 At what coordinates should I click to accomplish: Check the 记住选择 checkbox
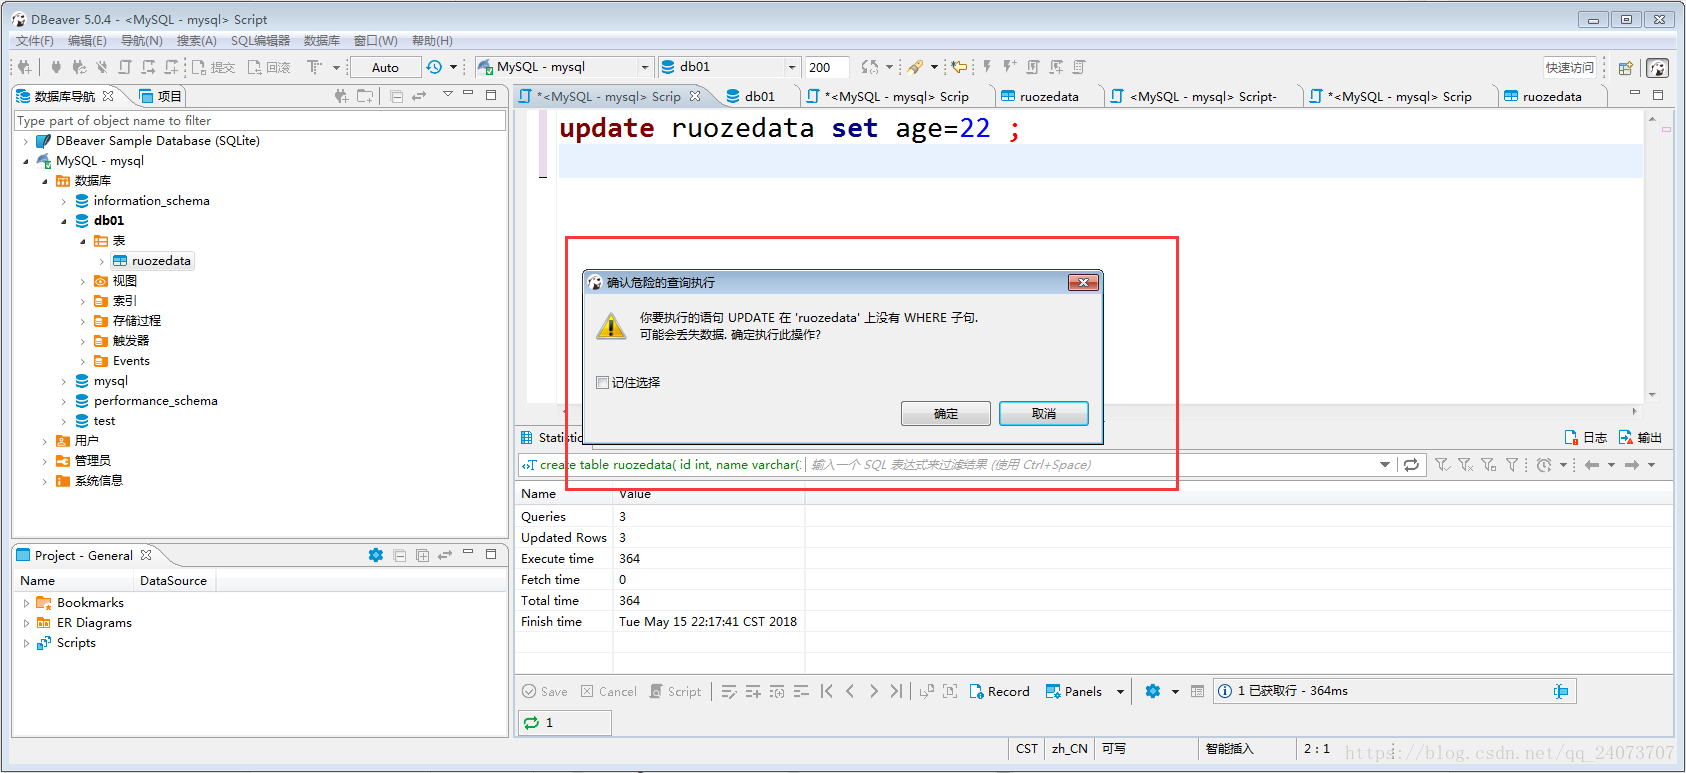coord(602,382)
